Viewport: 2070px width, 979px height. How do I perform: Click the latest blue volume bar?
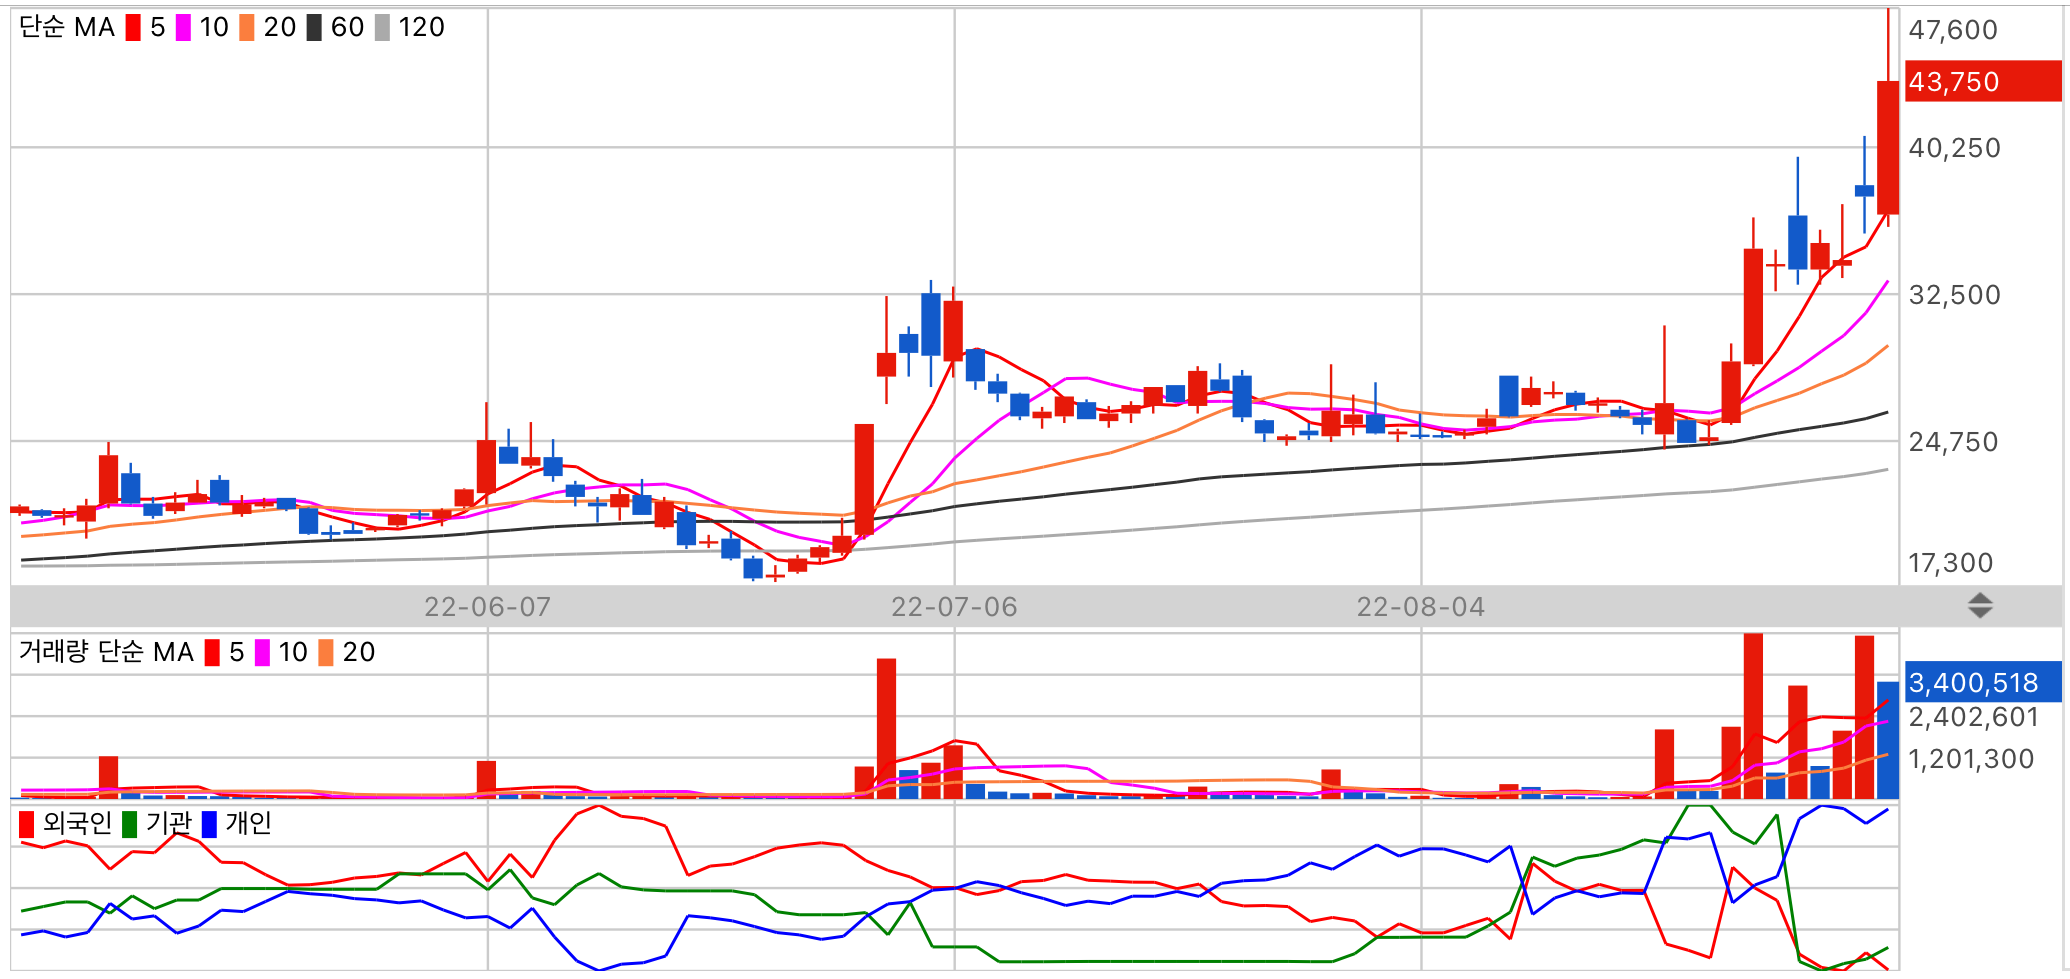coord(1888,740)
